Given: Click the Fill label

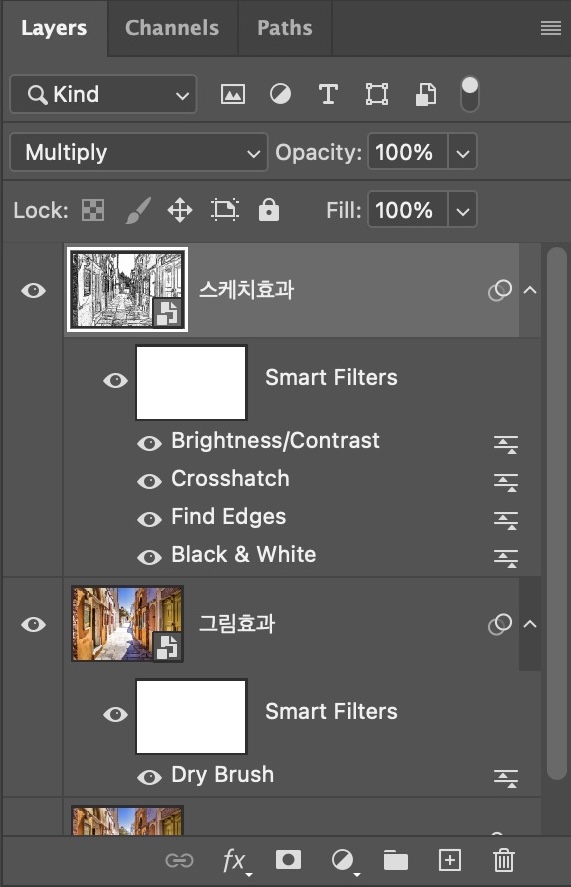Looking at the screenshot, I should [344, 210].
